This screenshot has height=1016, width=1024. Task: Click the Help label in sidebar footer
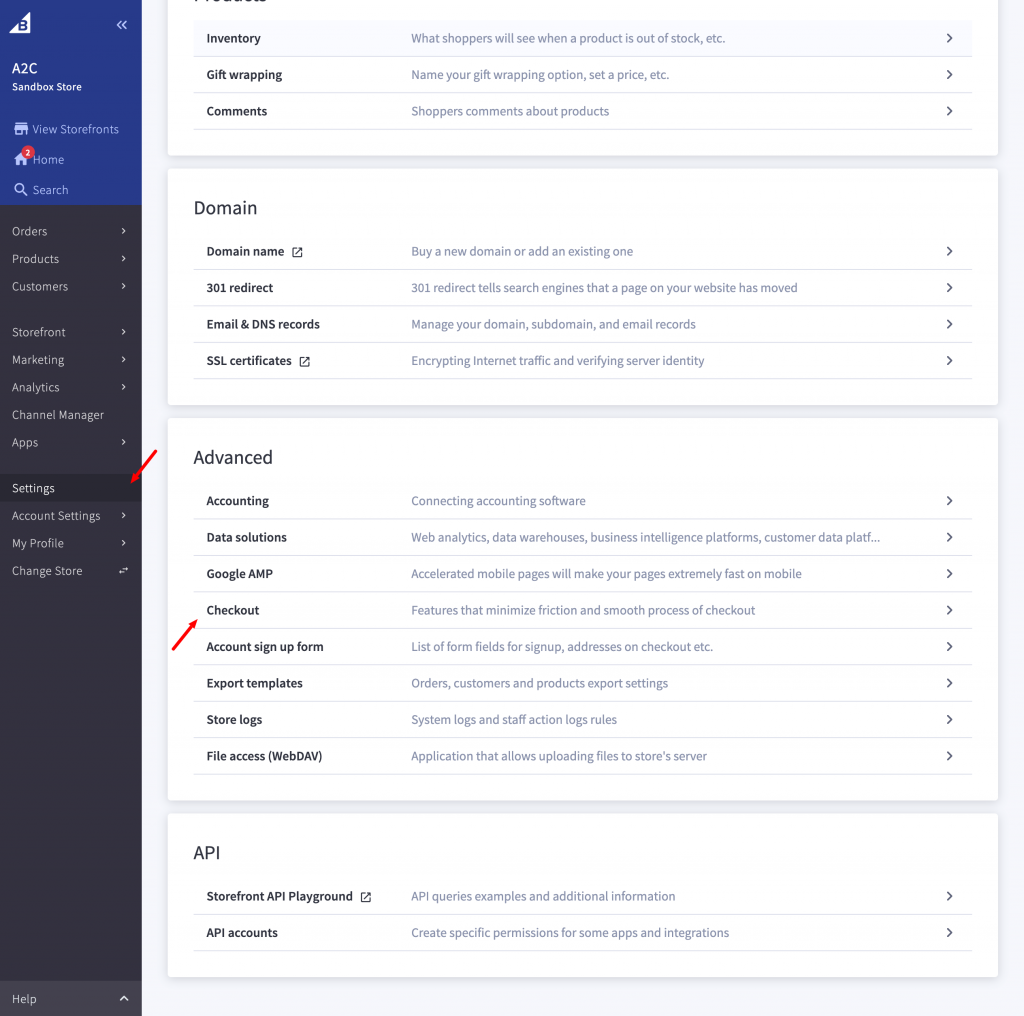tap(24, 999)
